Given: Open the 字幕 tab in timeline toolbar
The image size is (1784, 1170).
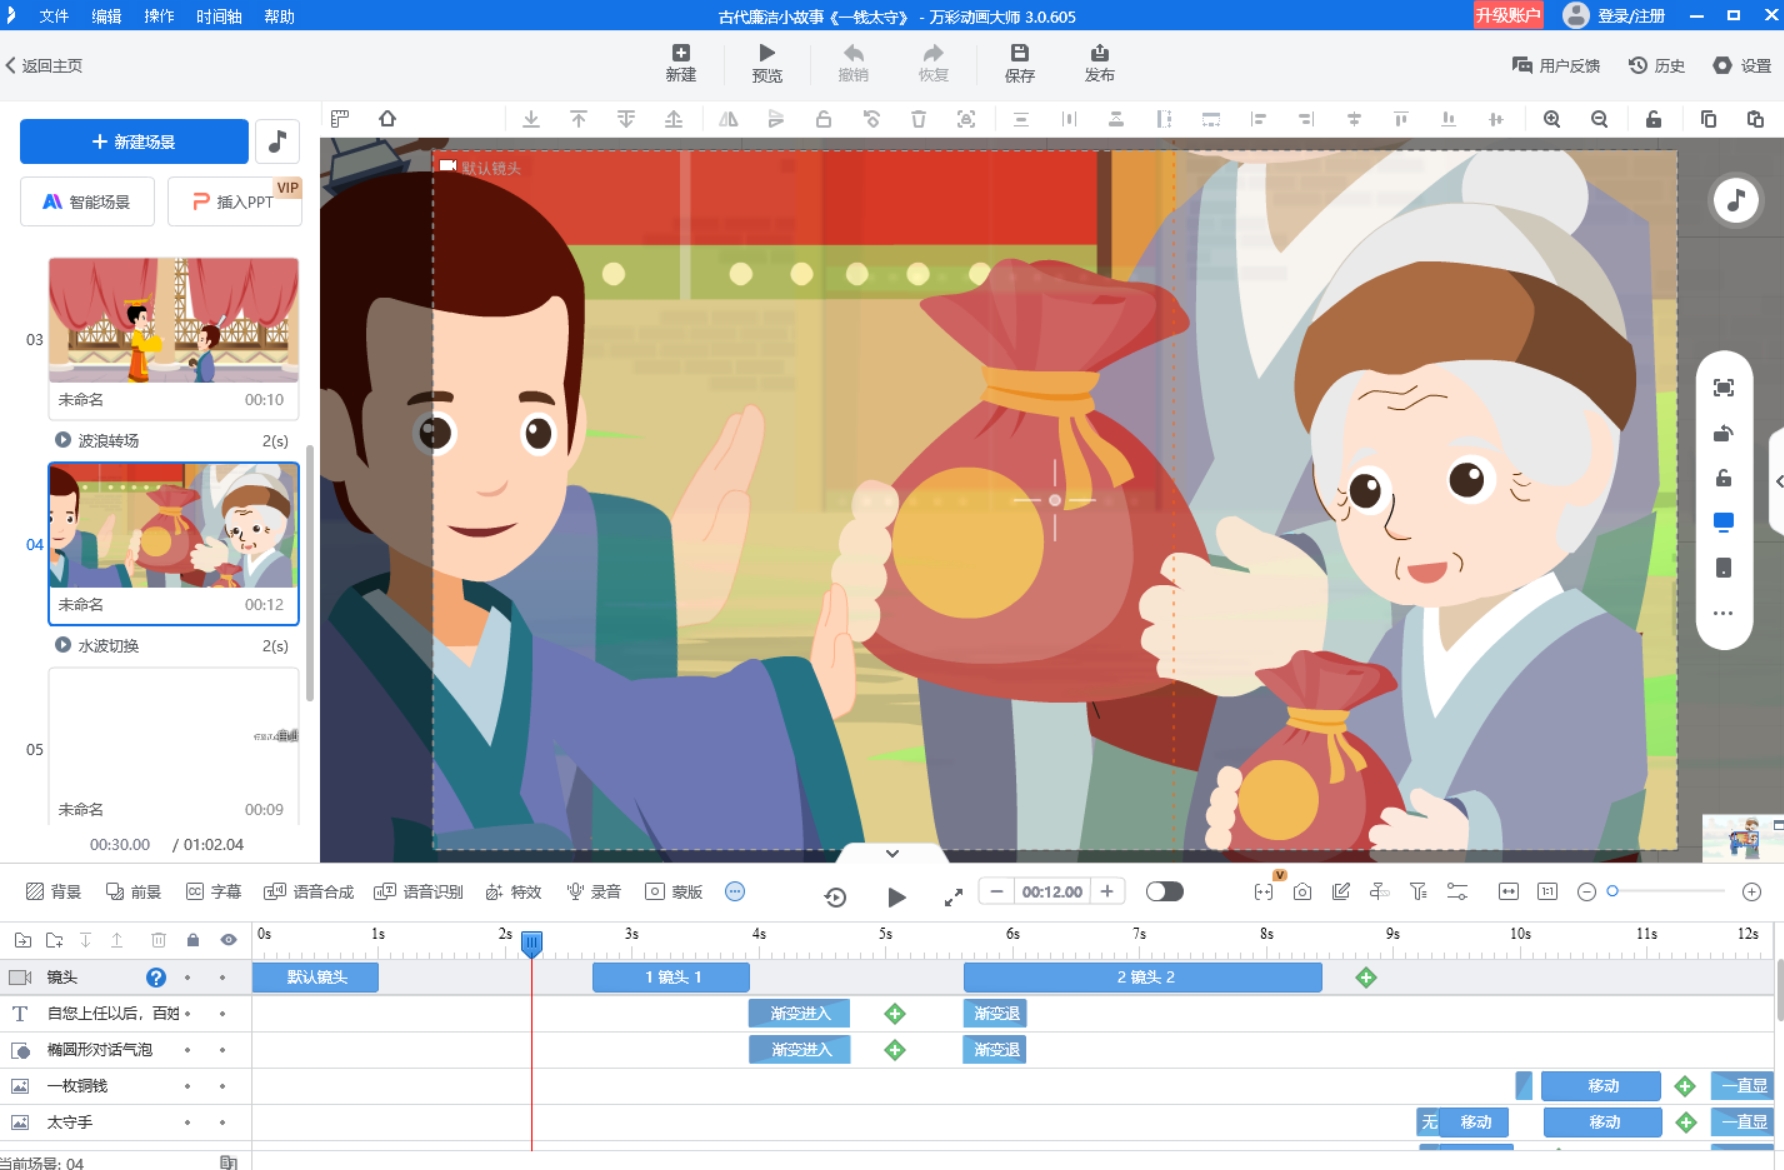Looking at the screenshot, I should tap(213, 891).
